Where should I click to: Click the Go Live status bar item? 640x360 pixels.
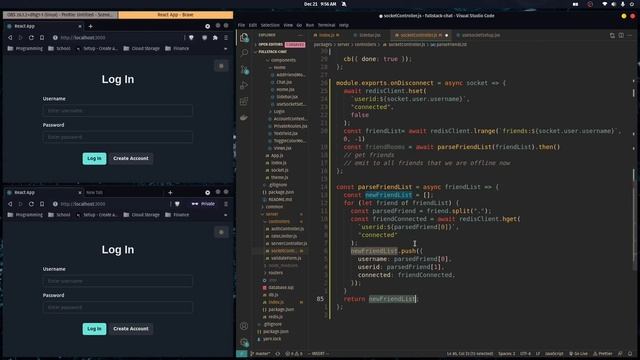click(x=578, y=353)
